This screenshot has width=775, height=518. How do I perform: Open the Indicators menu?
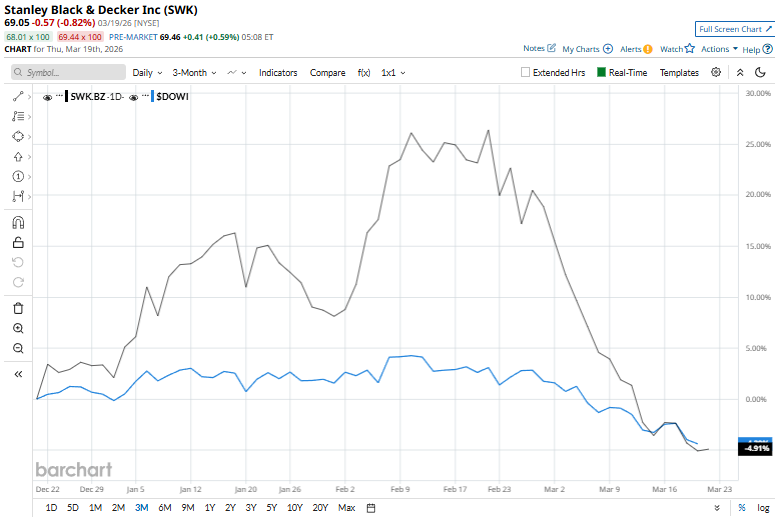pos(278,73)
